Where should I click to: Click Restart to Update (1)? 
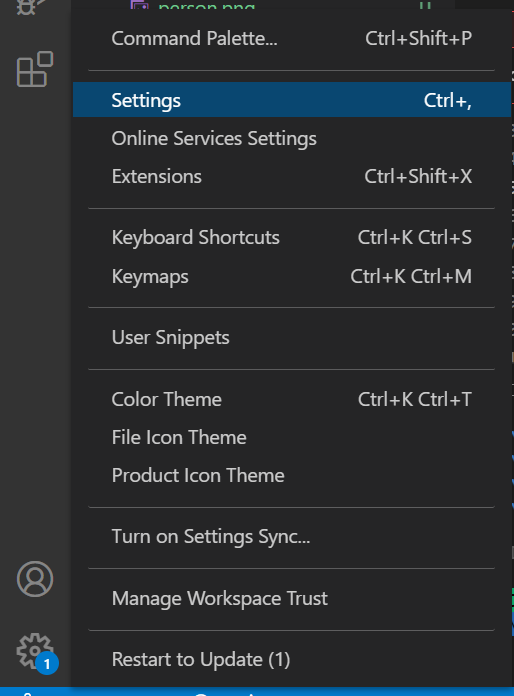click(x=292, y=660)
